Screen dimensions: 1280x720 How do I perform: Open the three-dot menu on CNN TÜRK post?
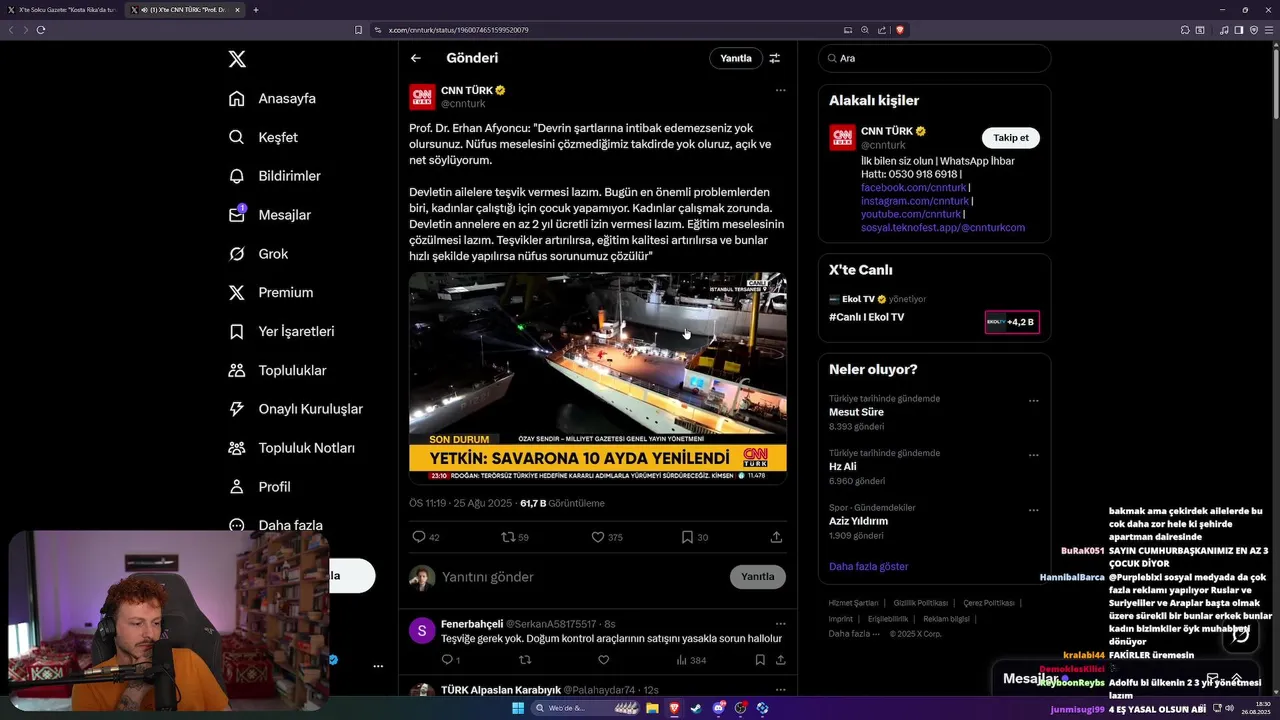pos(780,90)
